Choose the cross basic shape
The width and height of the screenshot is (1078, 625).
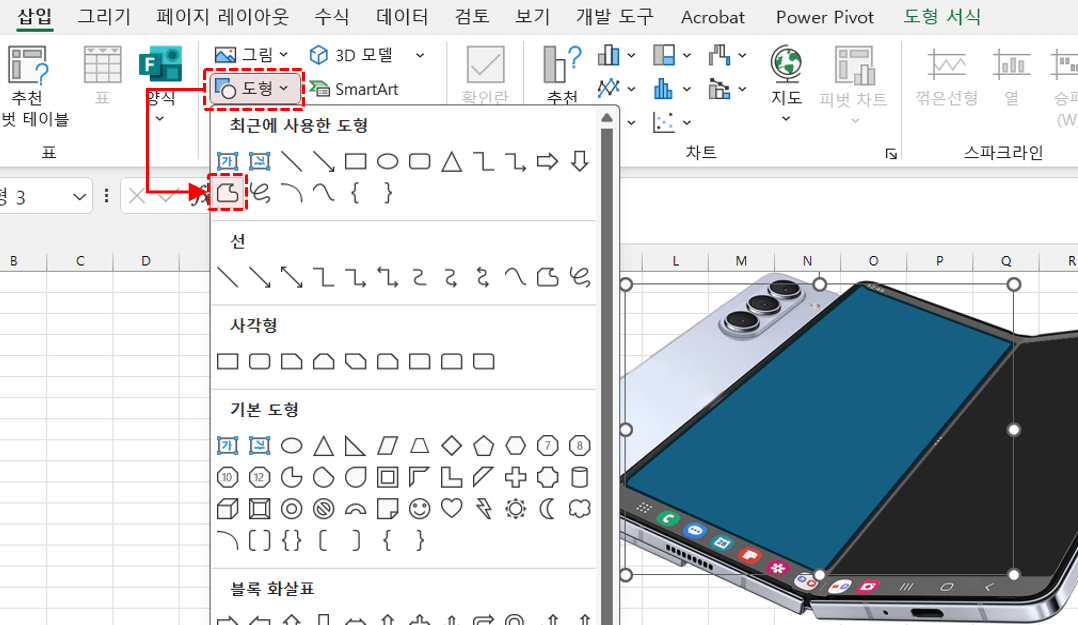(x=516, y=477)
